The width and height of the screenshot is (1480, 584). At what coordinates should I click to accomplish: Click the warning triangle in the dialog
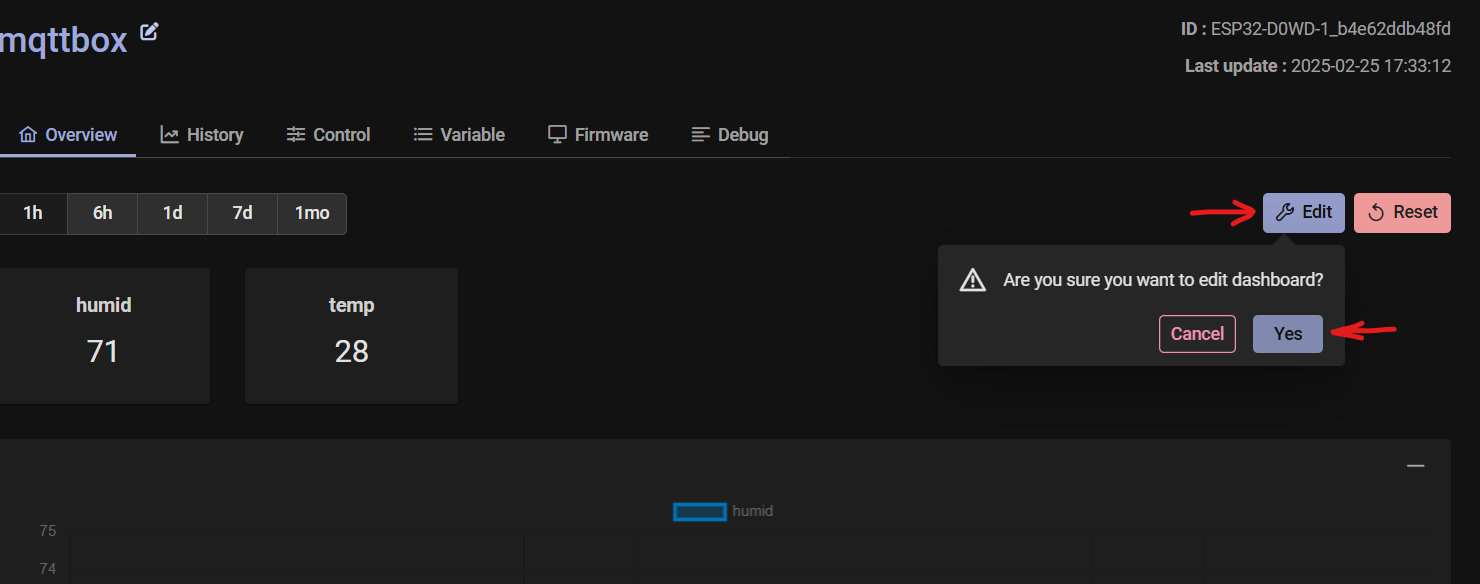coord(971,280)
